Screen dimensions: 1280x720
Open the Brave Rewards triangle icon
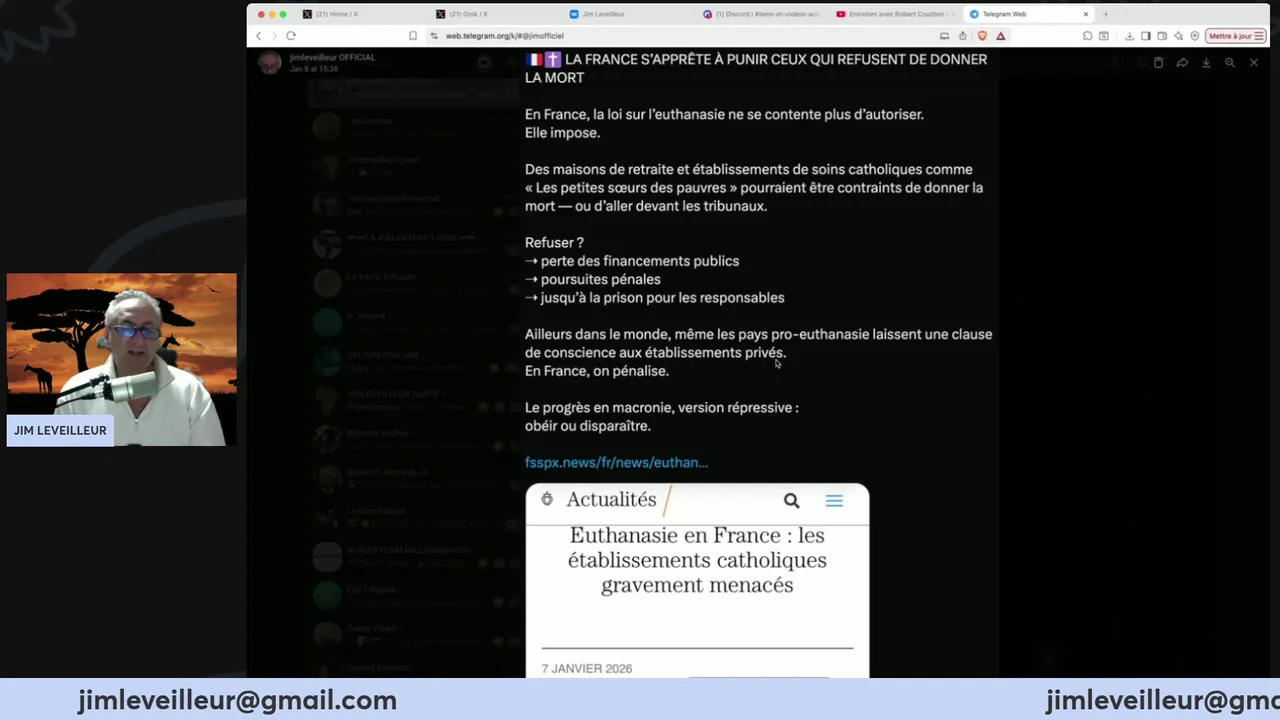click(x=1001, y=36)
